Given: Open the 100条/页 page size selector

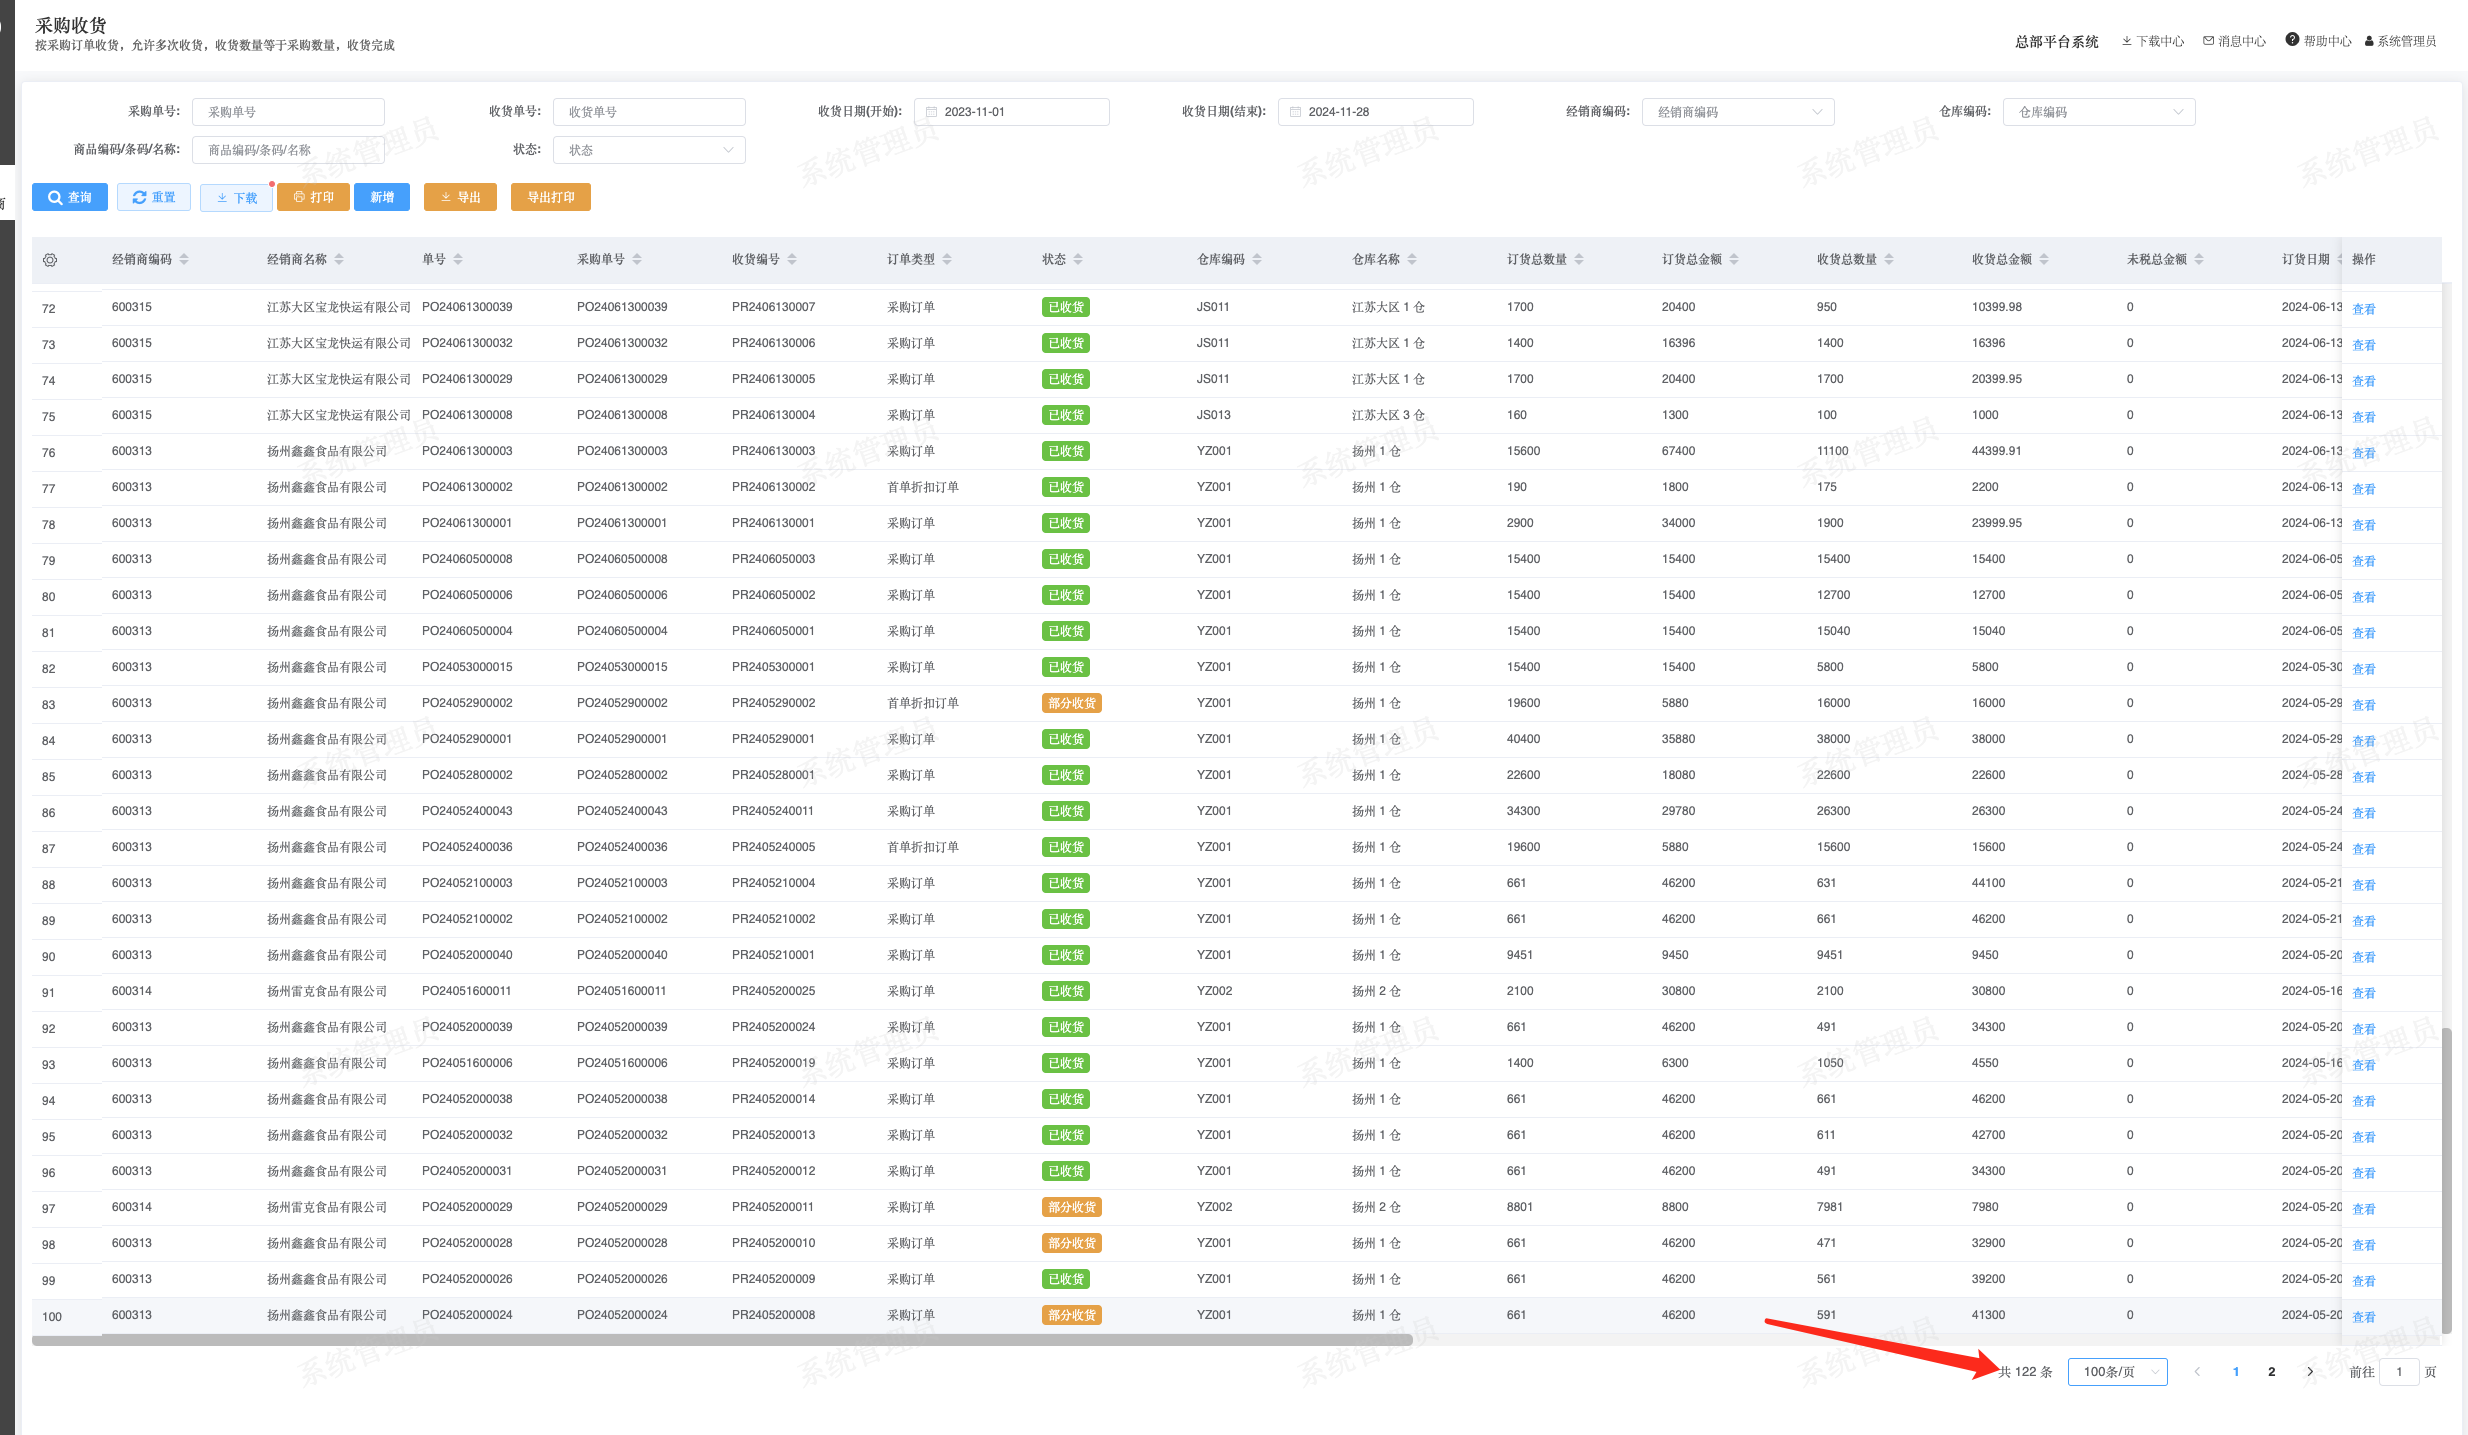Looking at the screenshot, I should (2117, 1372).
